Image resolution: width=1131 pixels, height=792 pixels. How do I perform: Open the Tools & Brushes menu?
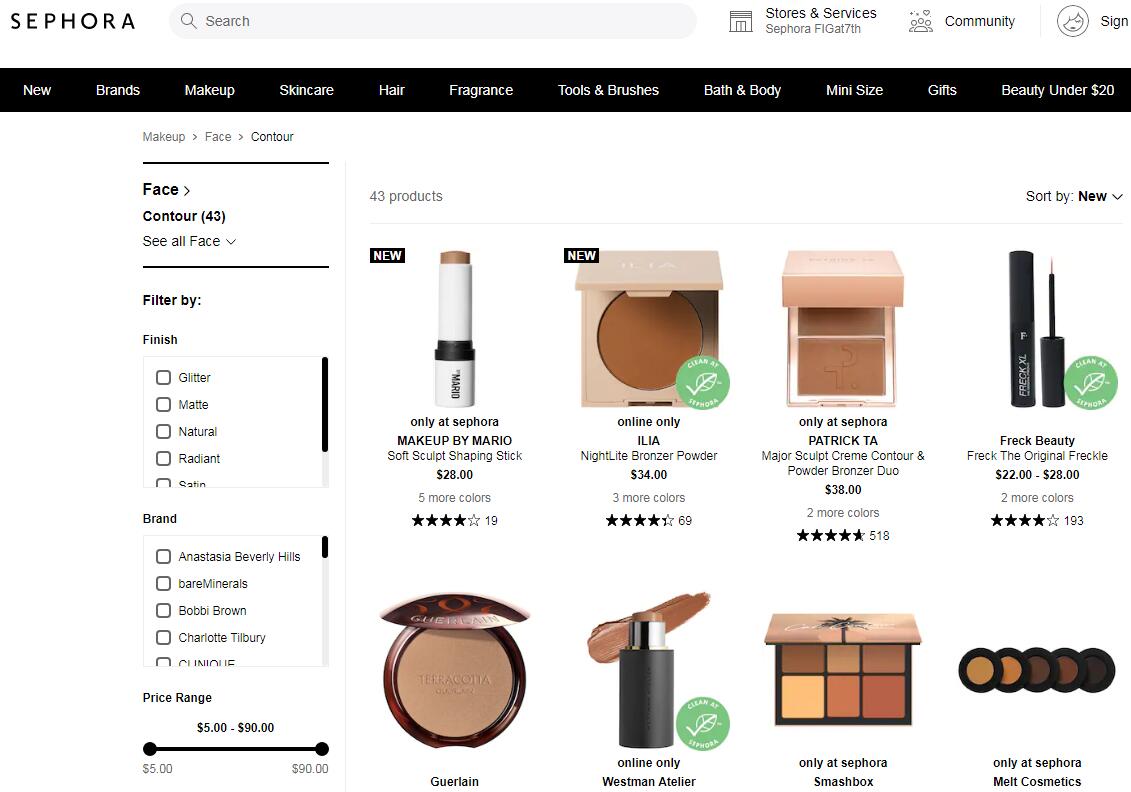tap(608, 90)
